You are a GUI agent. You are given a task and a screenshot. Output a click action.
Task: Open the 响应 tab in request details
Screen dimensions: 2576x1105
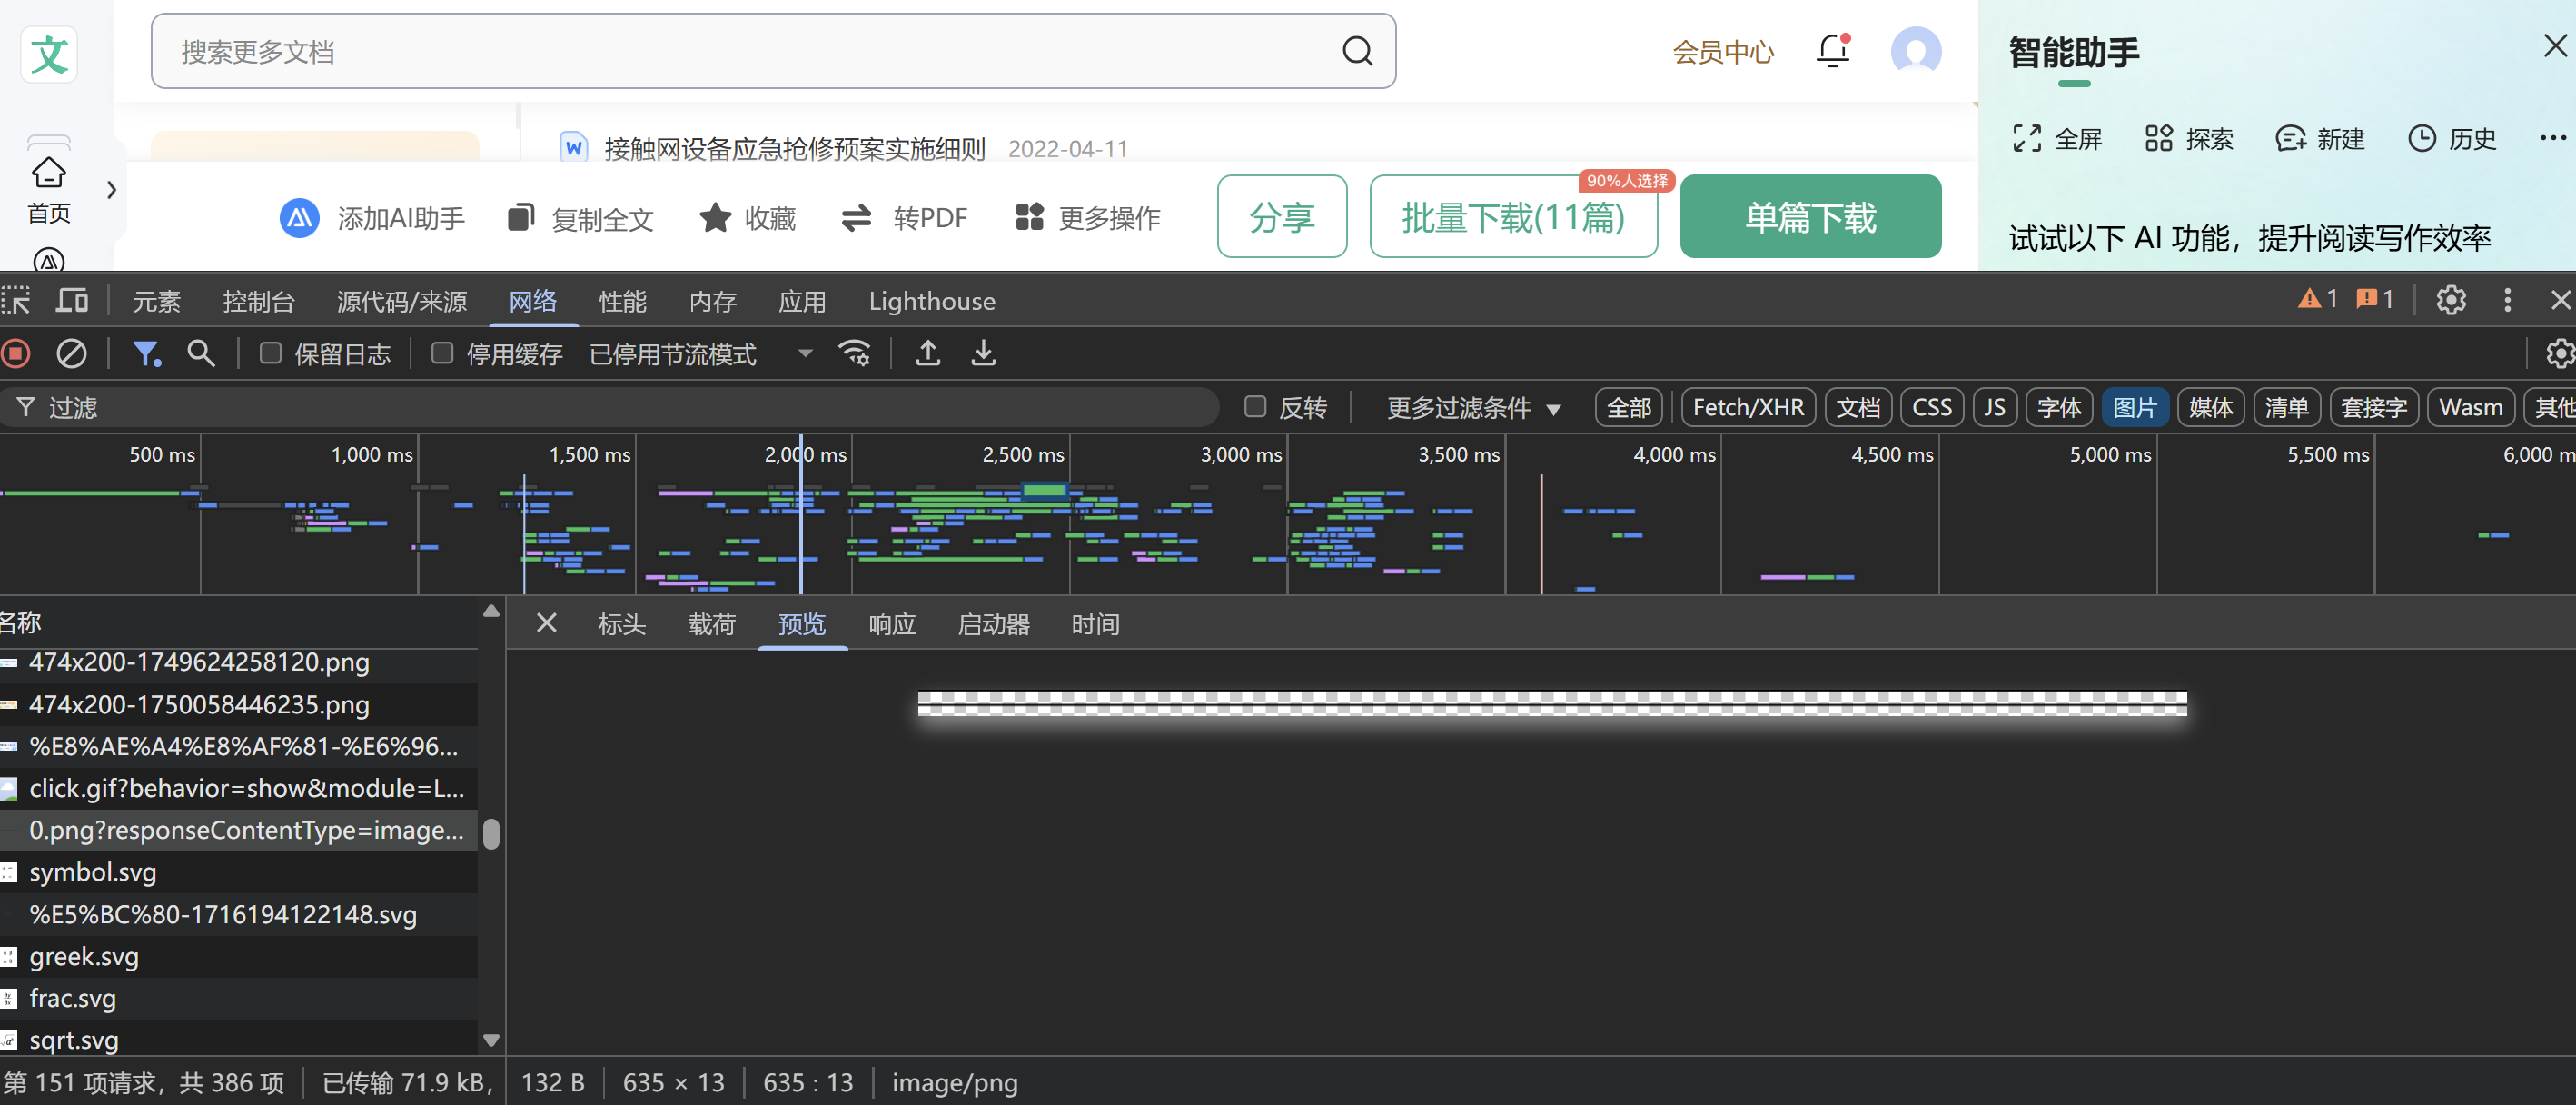pyautogui.click(x=892, y=624)
